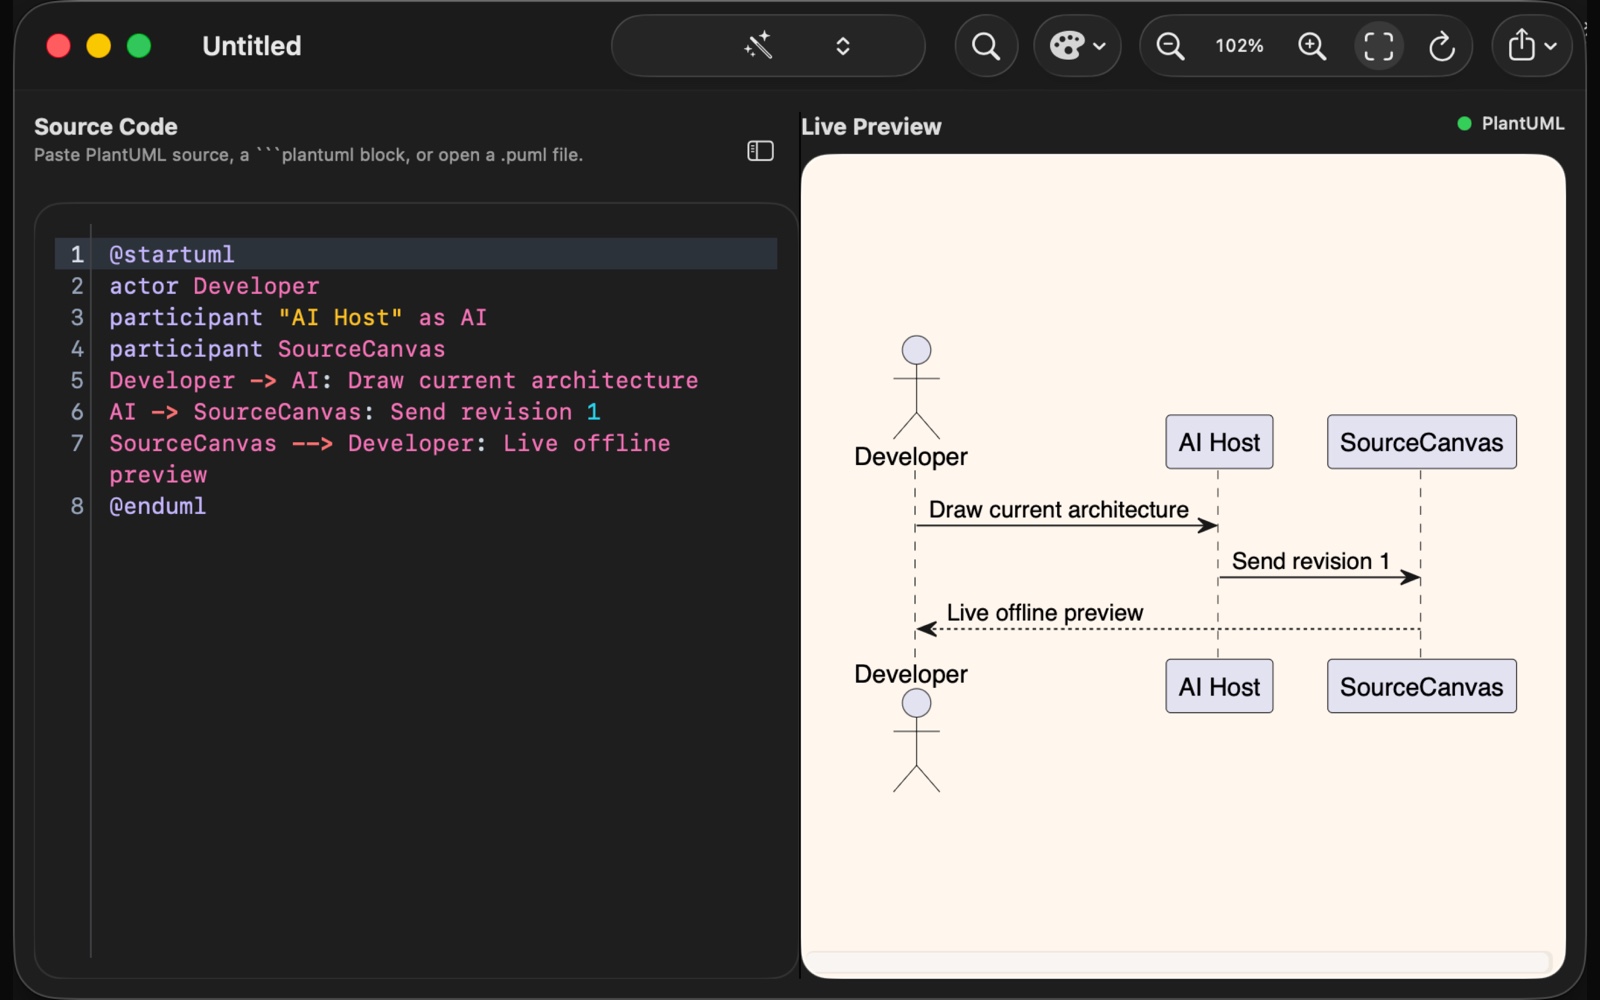Click the 102% zoom level

tap(1239, 46)
